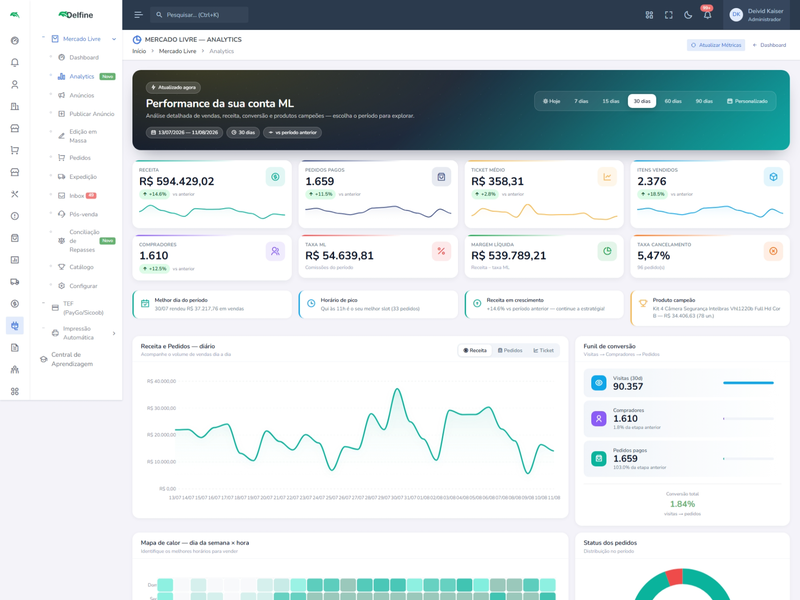Click the vs período anterior chip
This screenshot has height=600, width=800.
coord(292,132)
